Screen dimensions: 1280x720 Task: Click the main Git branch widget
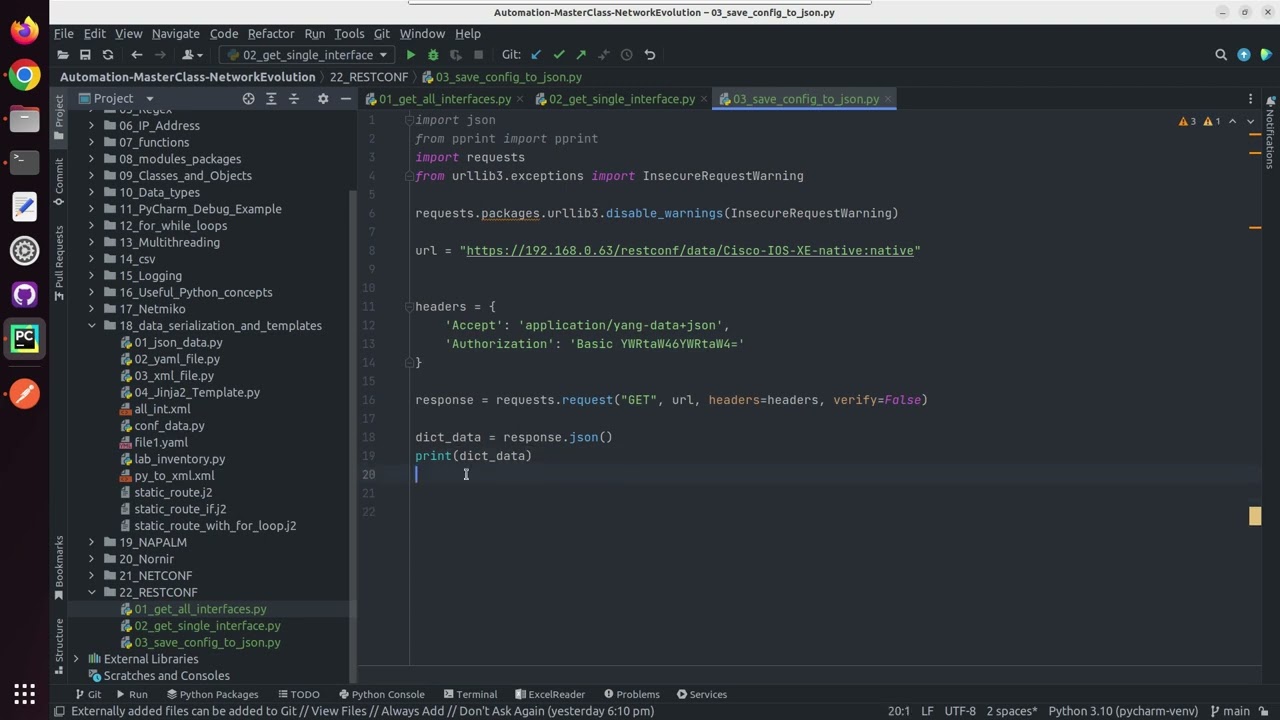[x=1229, y=712]
